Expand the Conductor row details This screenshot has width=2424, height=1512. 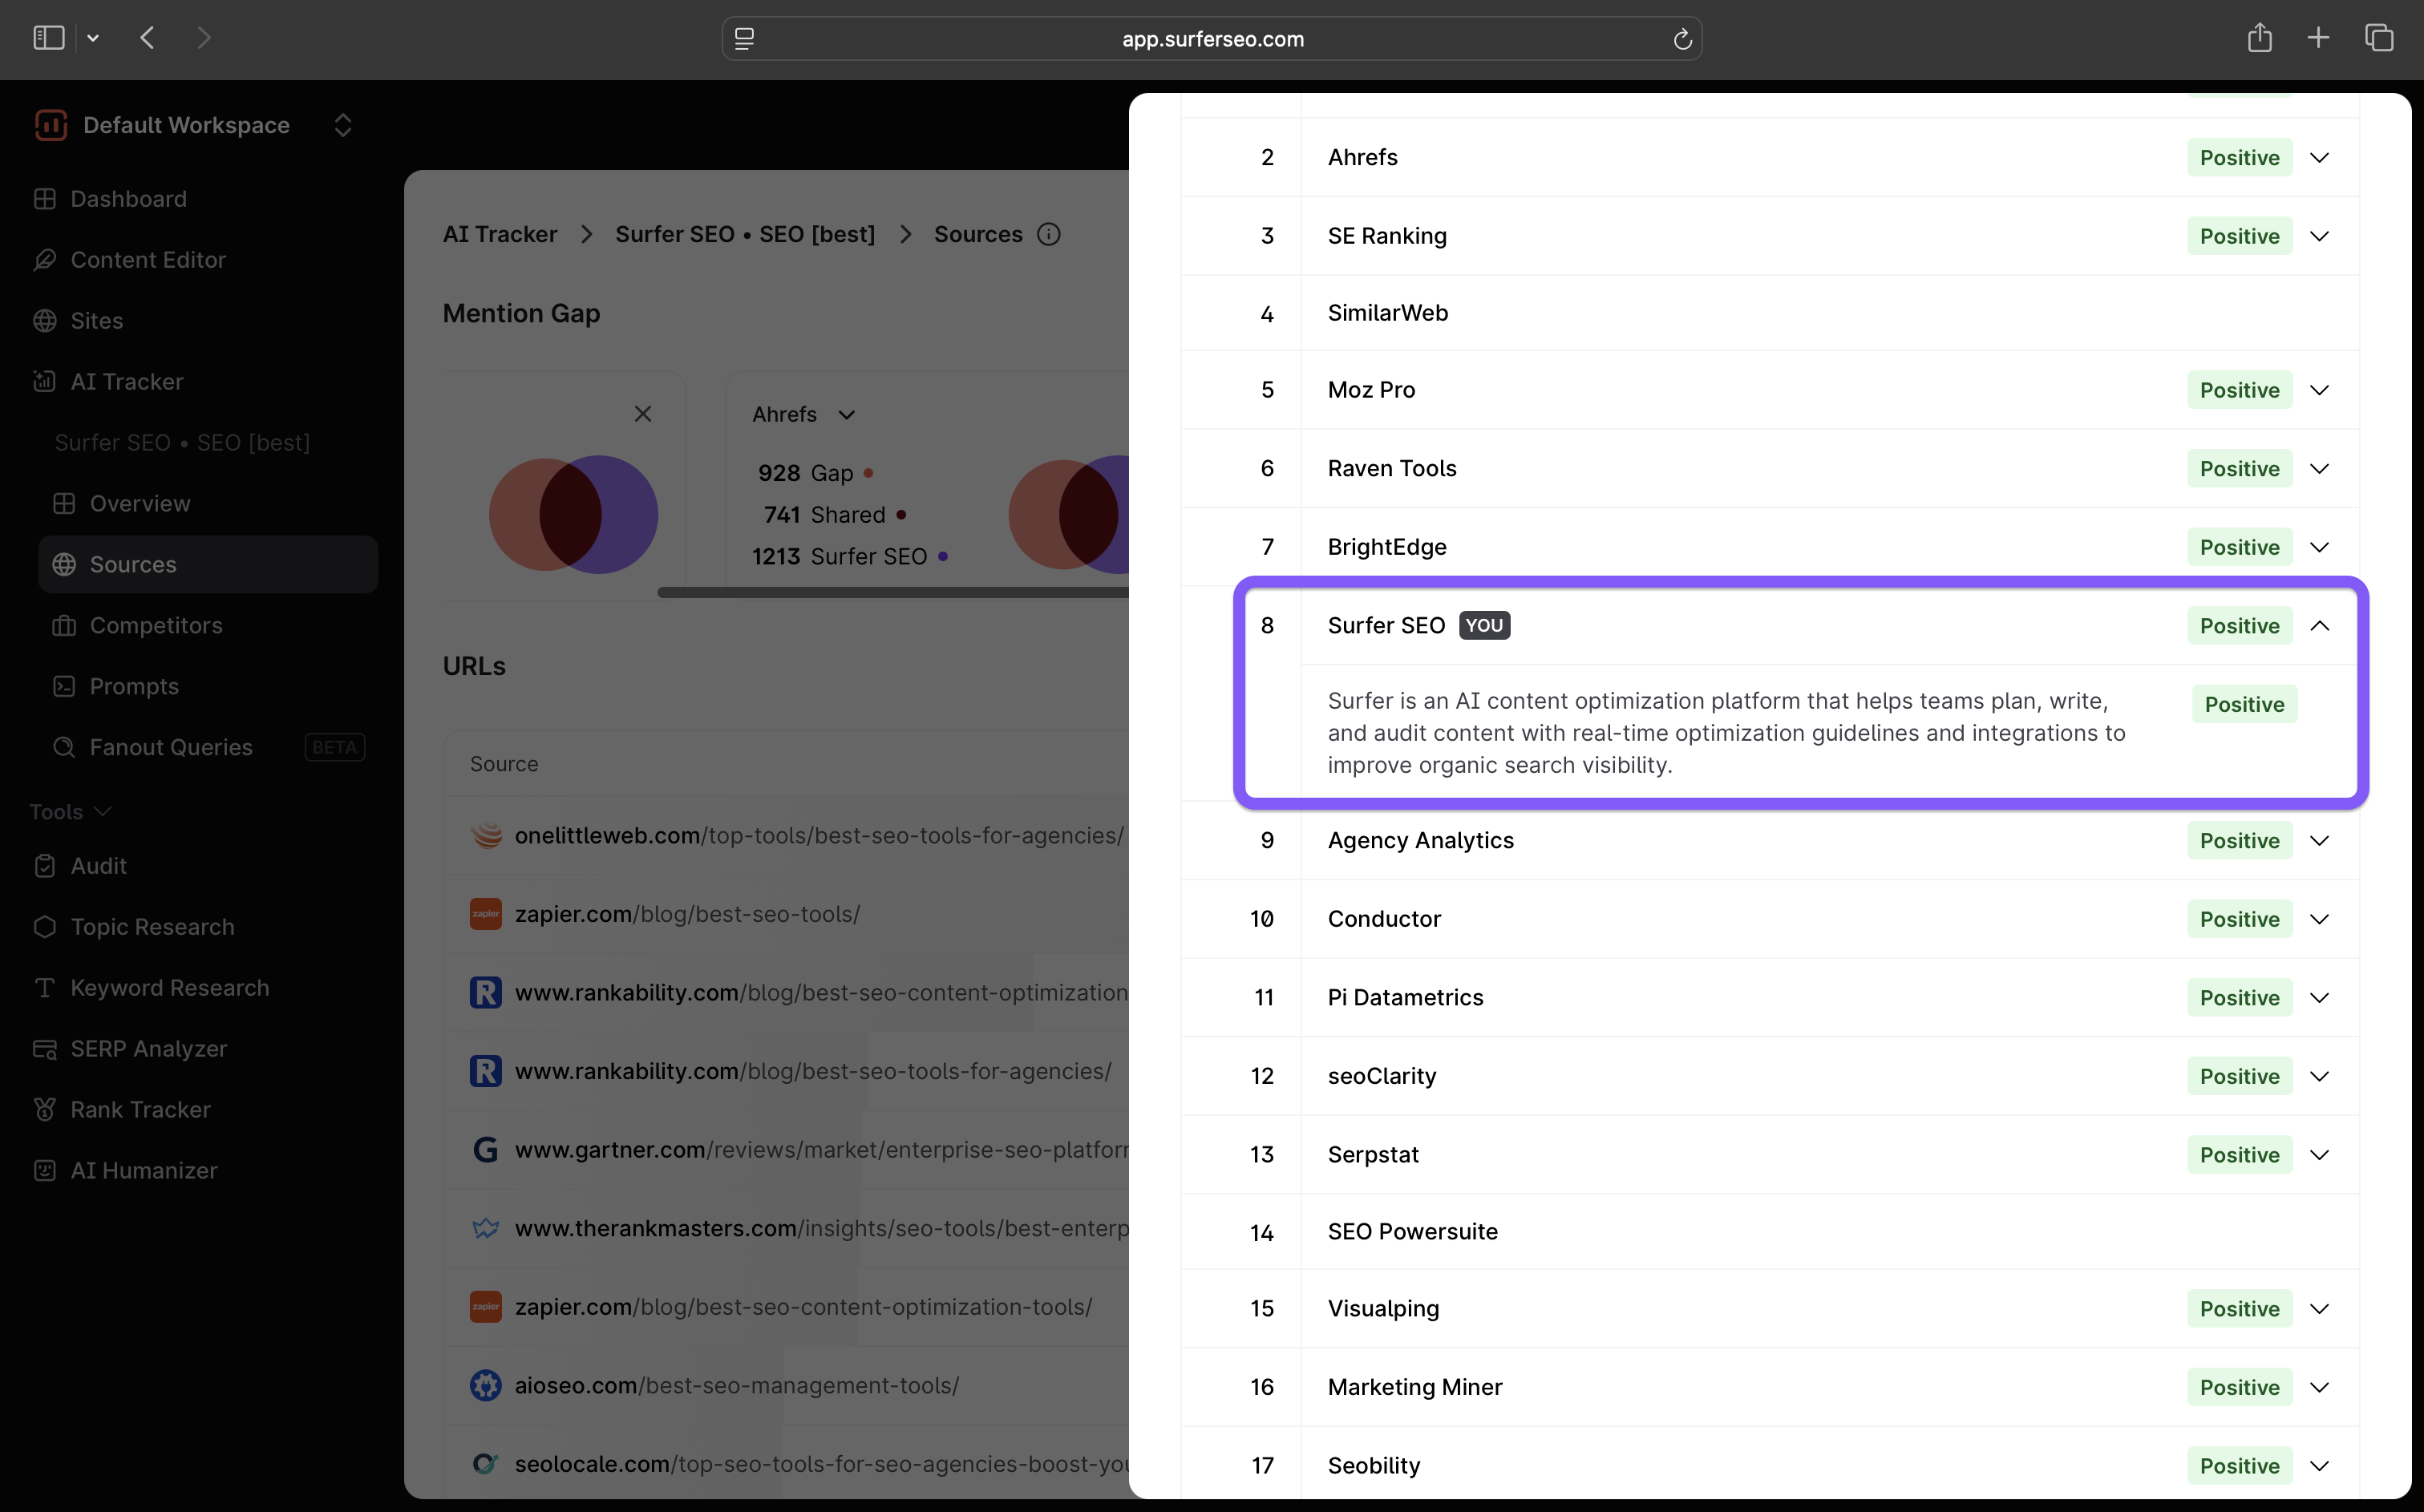2319,919
